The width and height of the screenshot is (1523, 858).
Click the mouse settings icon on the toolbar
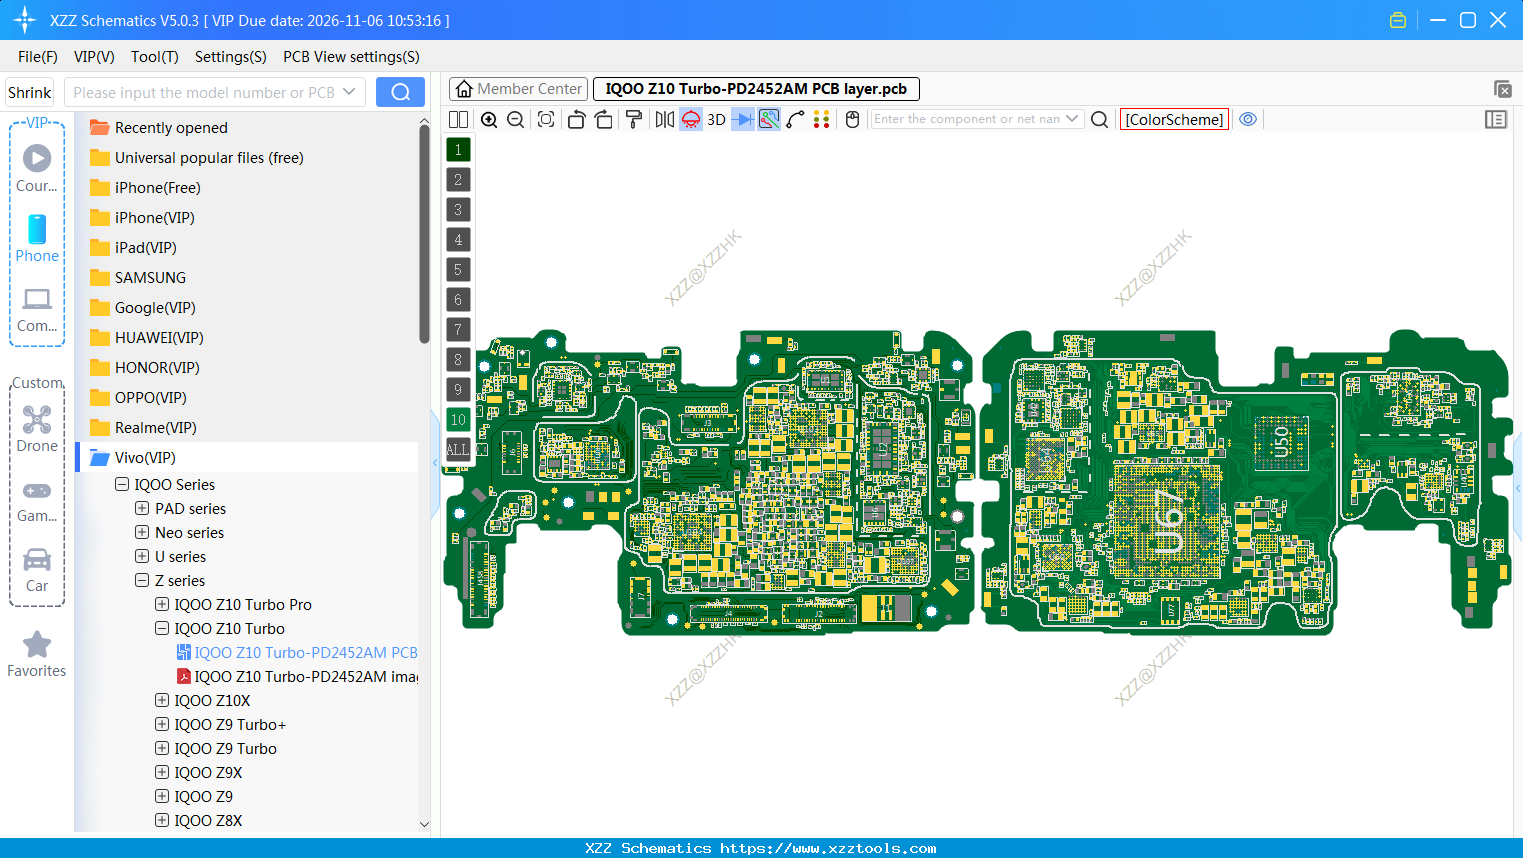(851, 119)
